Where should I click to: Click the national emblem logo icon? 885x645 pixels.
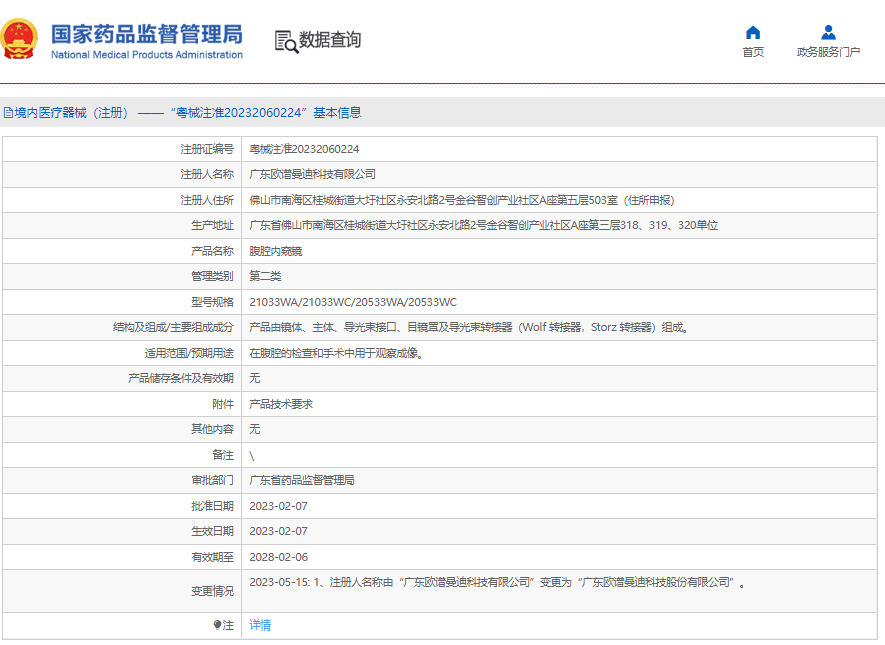pos(19,39)
